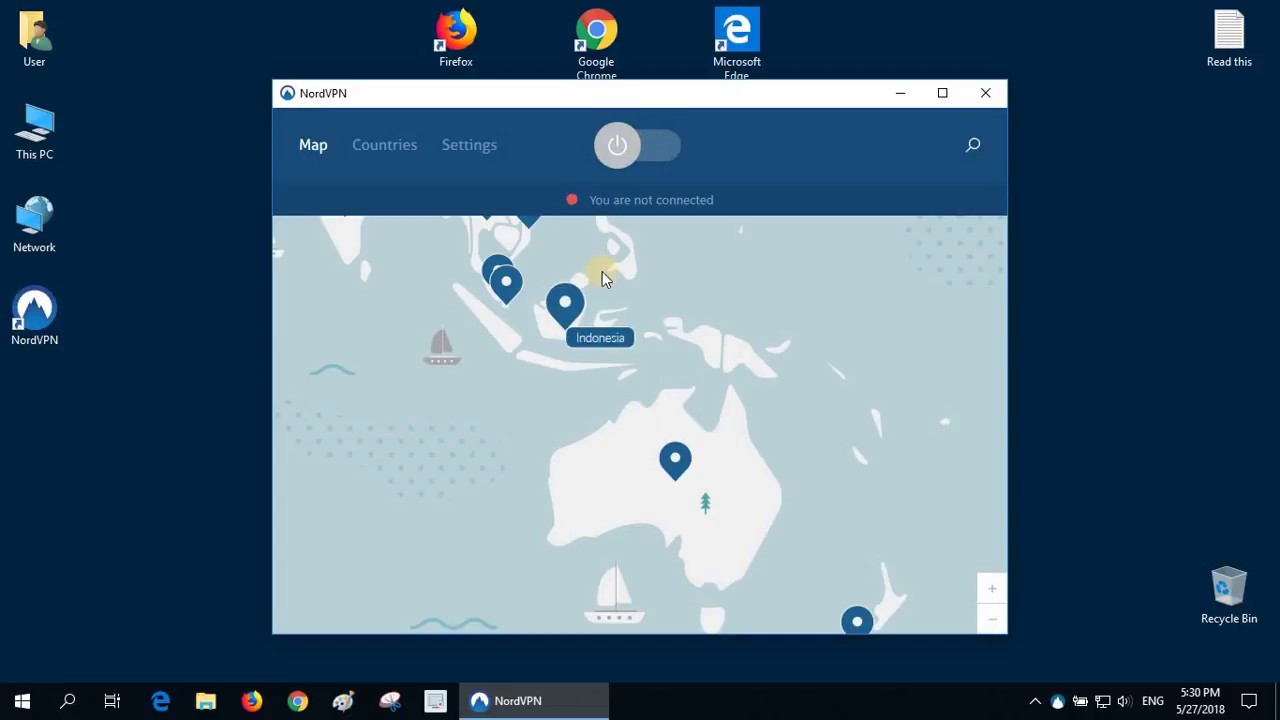The height and width of the screenshot is (720, 1280).
Task: Open File Explorer from the taskbar
Action: click(206, 701)
